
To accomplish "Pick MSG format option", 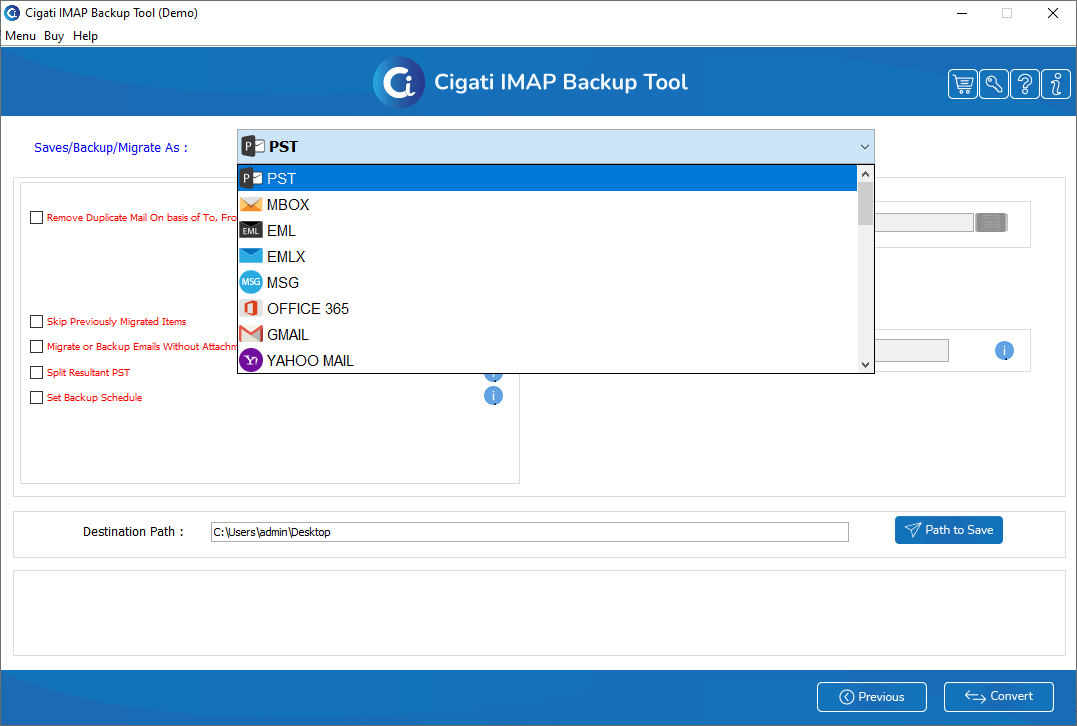I will point(547,282).
